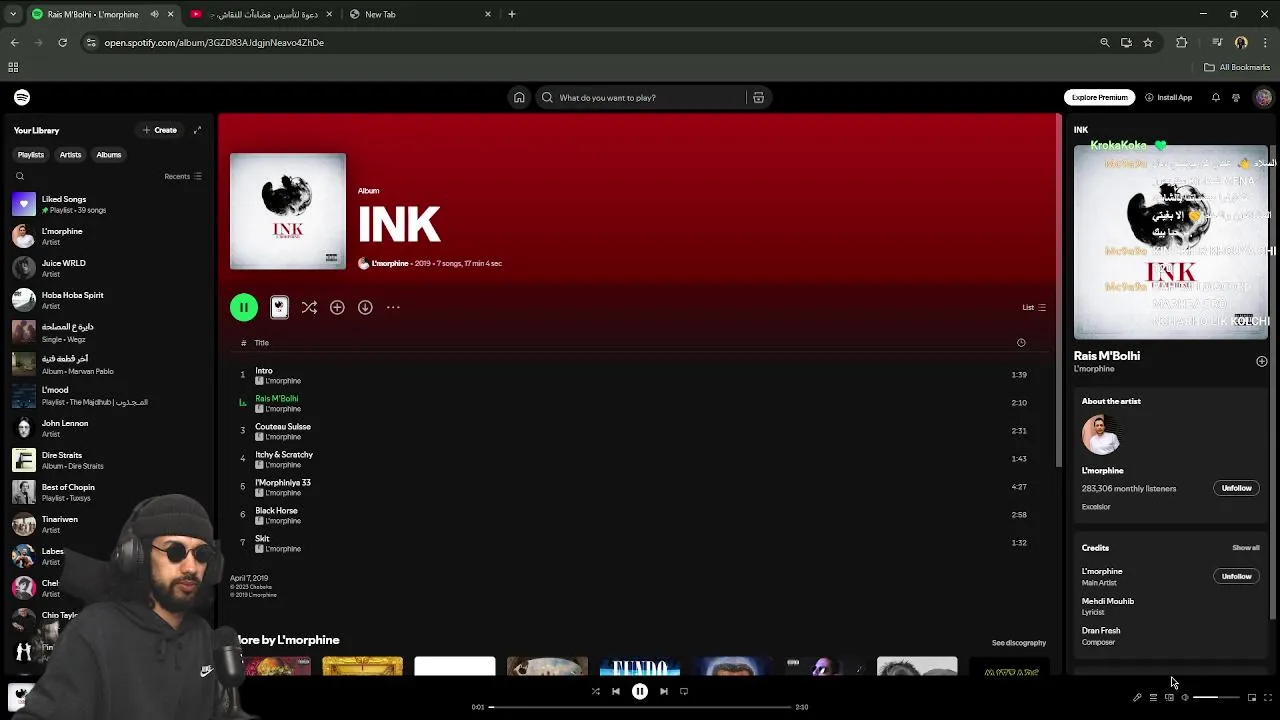Open more options for INK album
Screen dimensions: 1280x720
click(393, 307)
